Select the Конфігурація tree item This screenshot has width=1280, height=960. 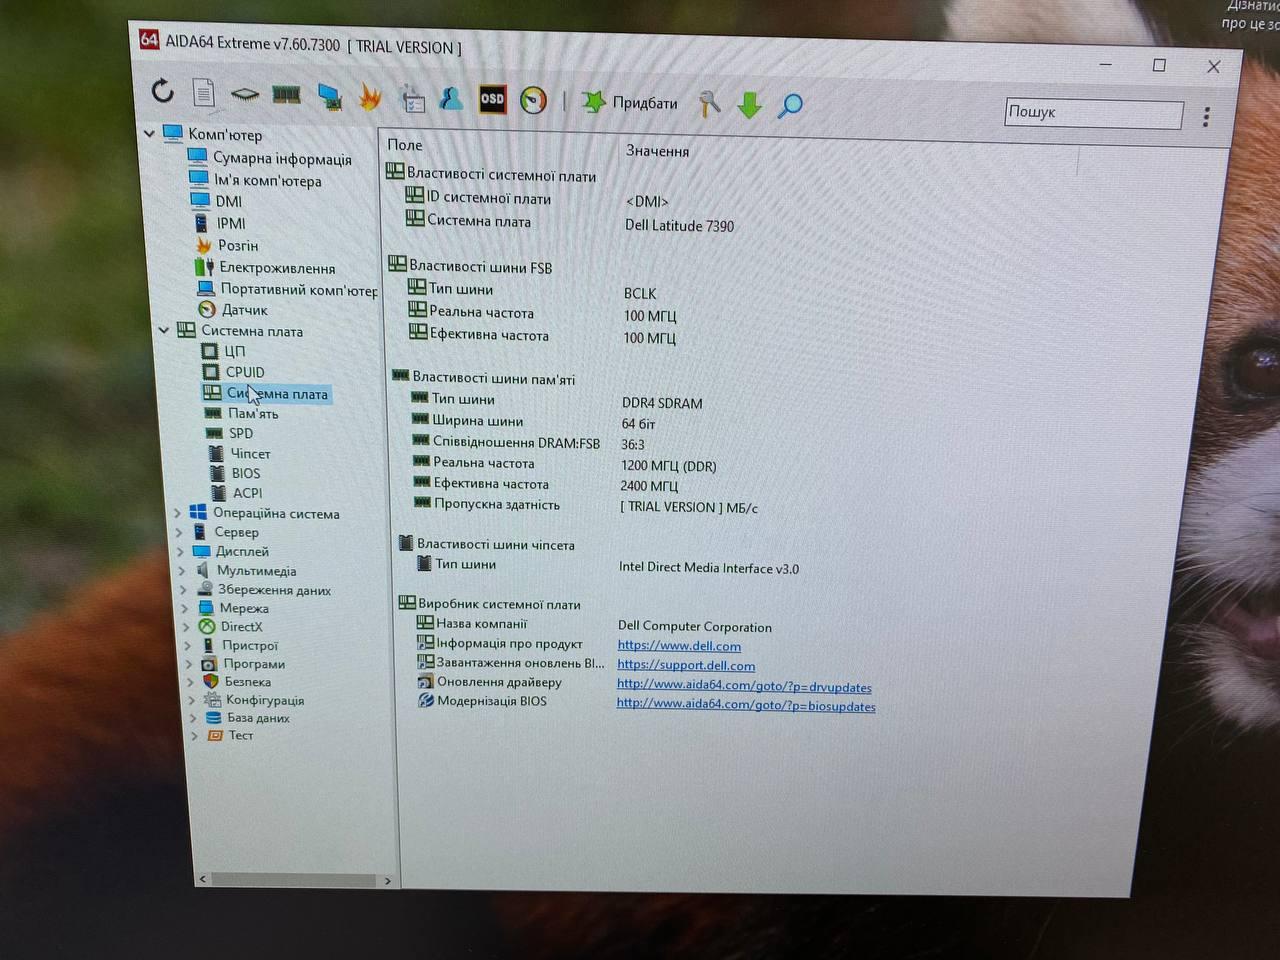(x=265, y=699)
